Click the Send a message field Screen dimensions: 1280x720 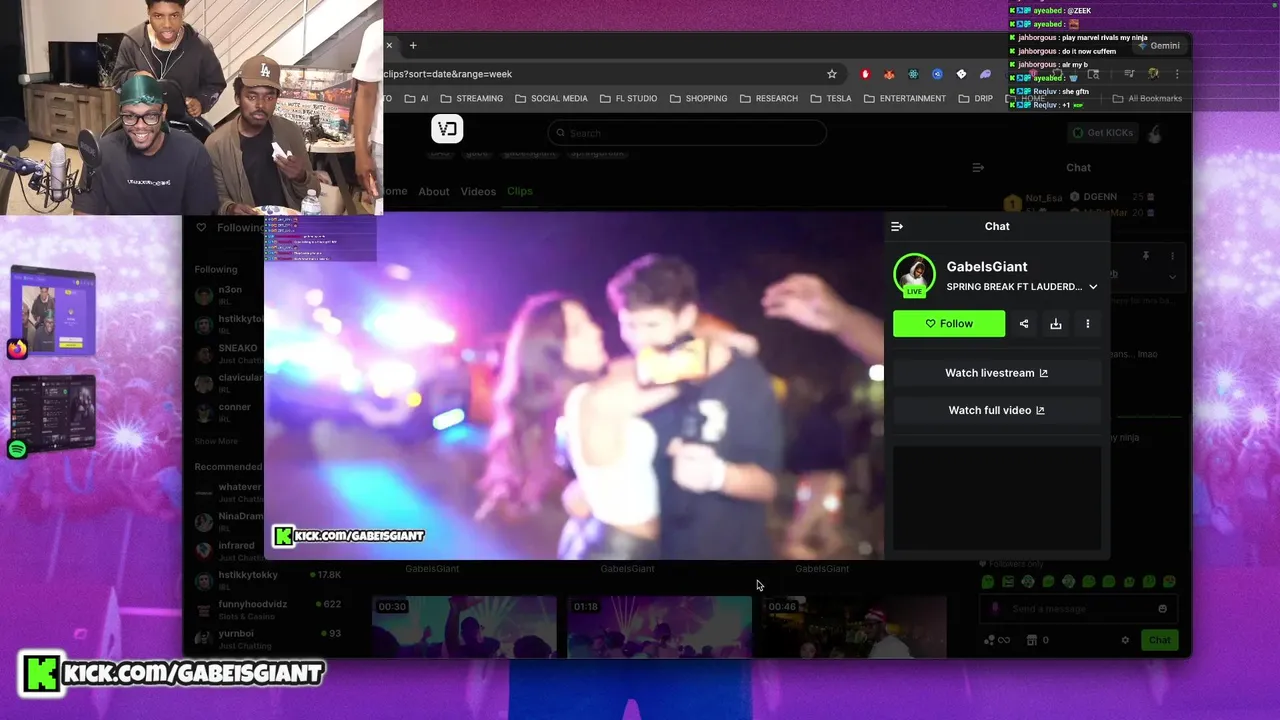[1079, 609]
